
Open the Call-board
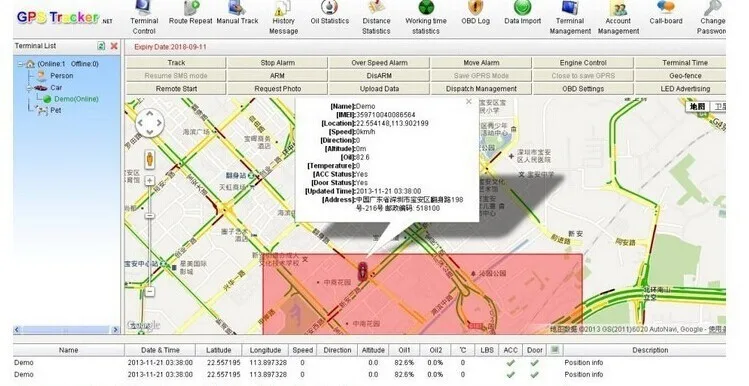[666, 13]
